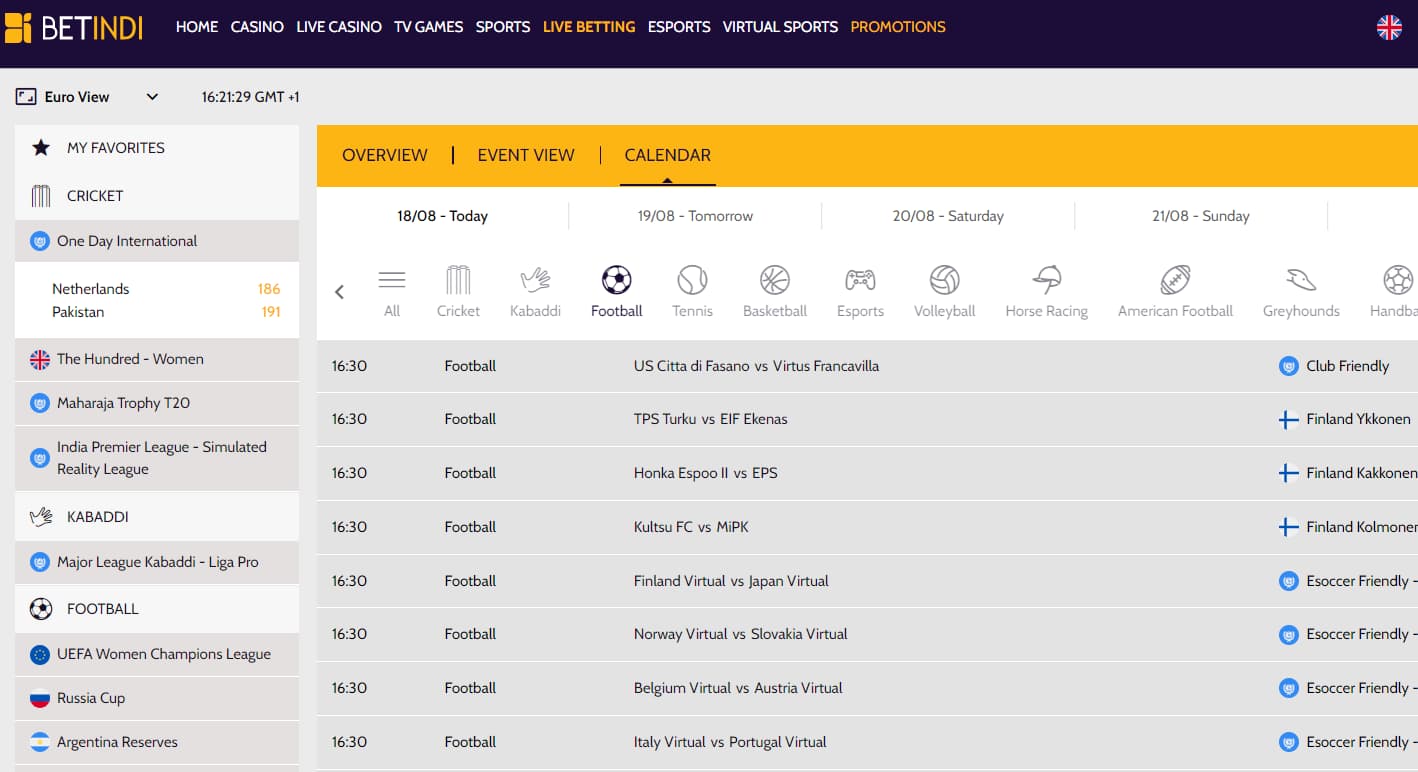The image size is (1418, 772).
Task: Open the CASINO menu
Action: tap(257, 27)
